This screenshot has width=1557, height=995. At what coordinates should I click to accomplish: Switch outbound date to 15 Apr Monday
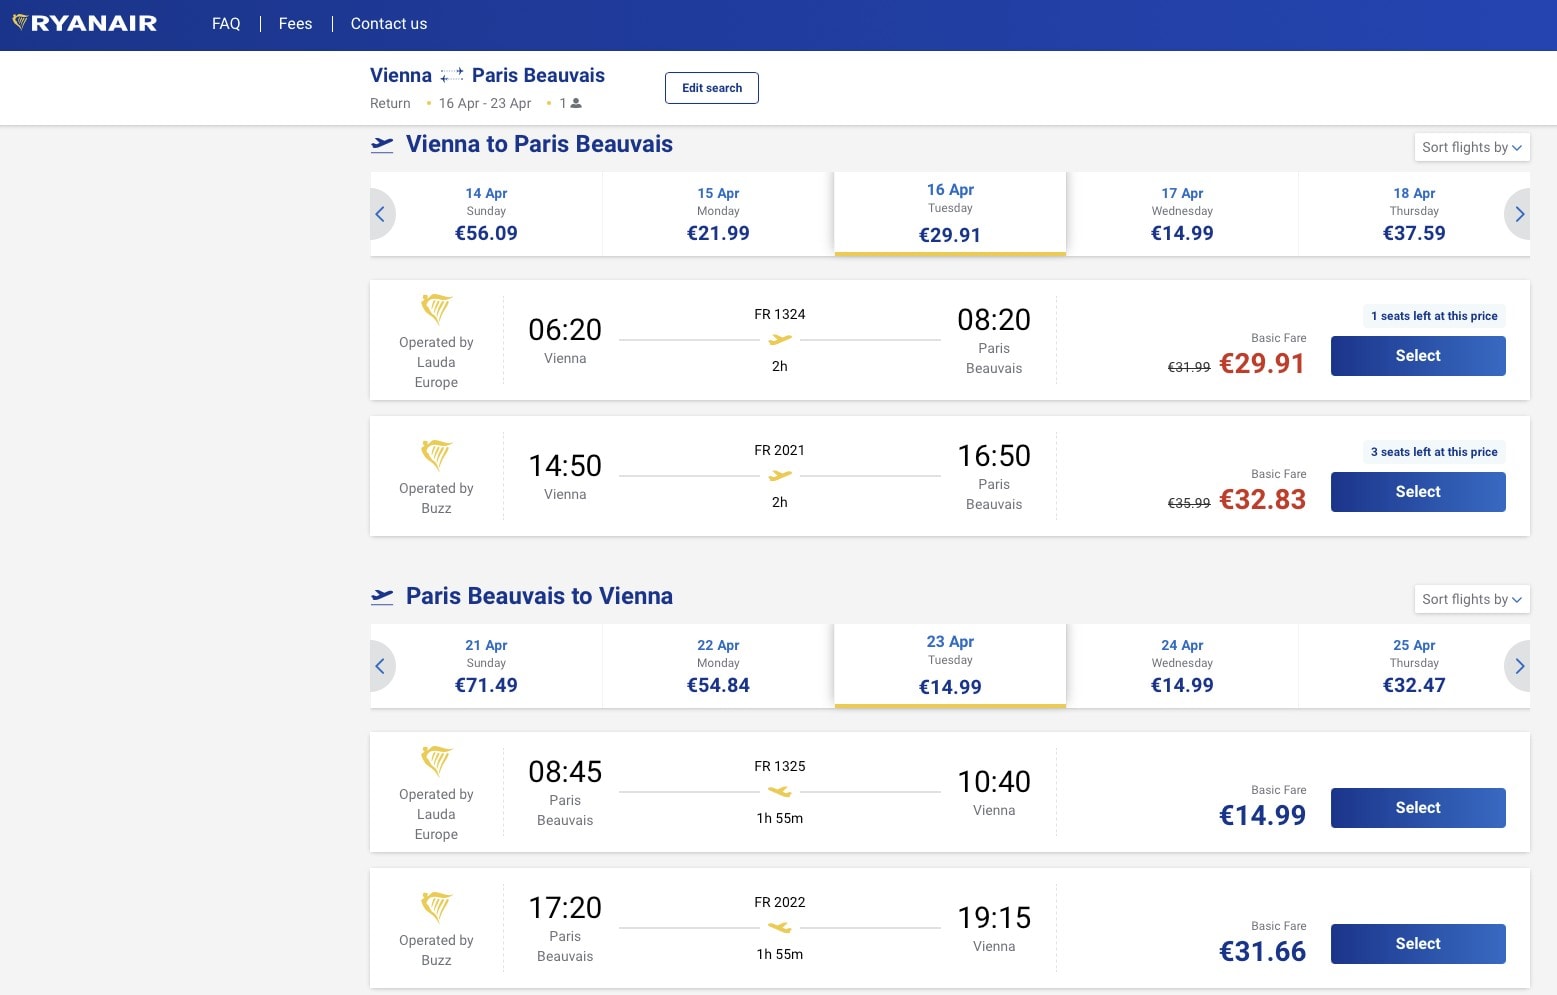[x=718, y=214]
